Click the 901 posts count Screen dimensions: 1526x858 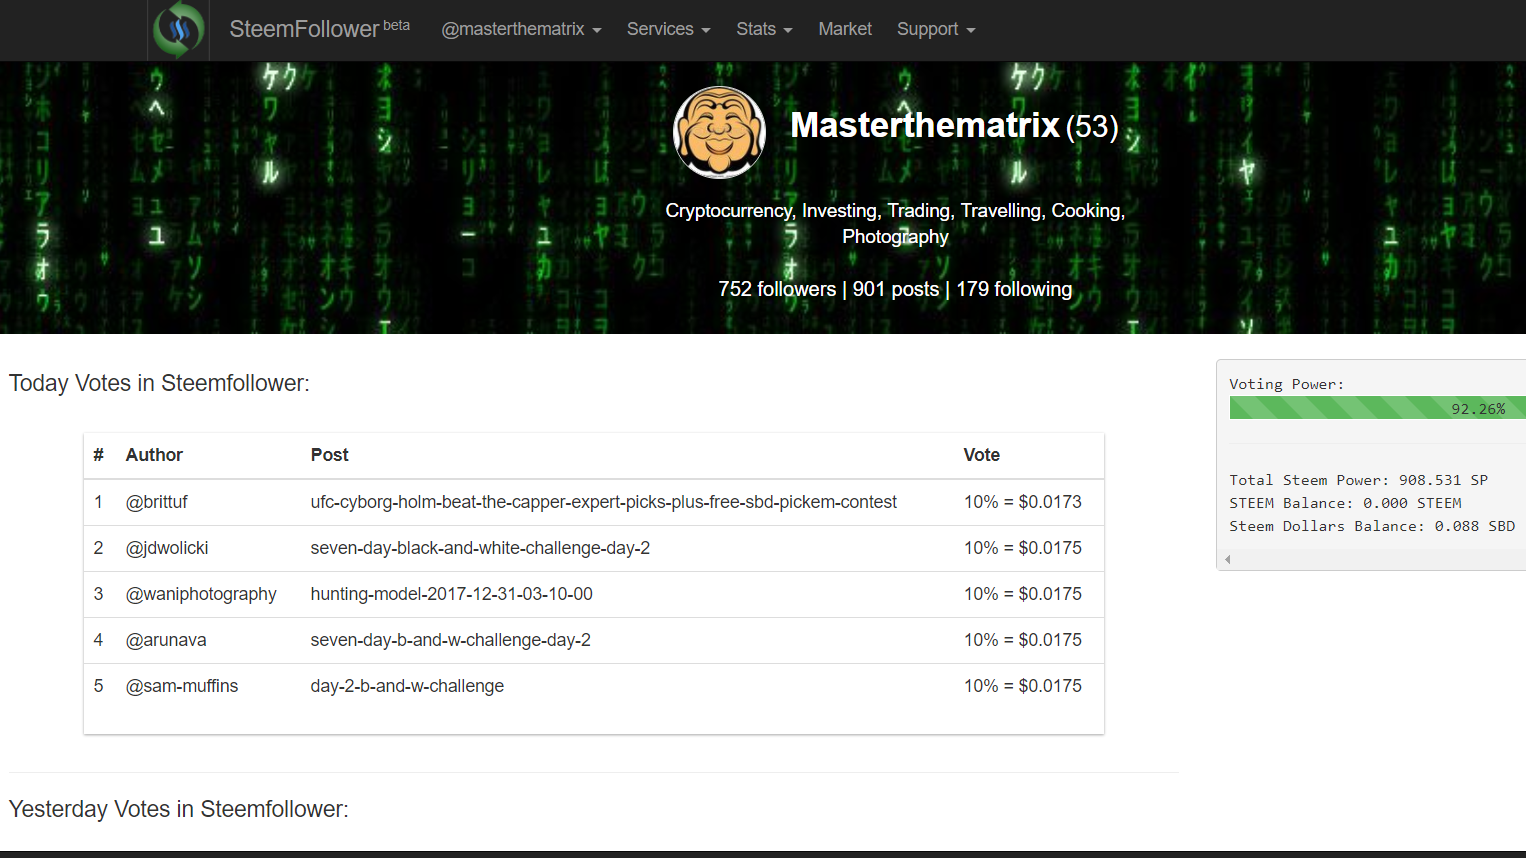click(x=896, y=289)
